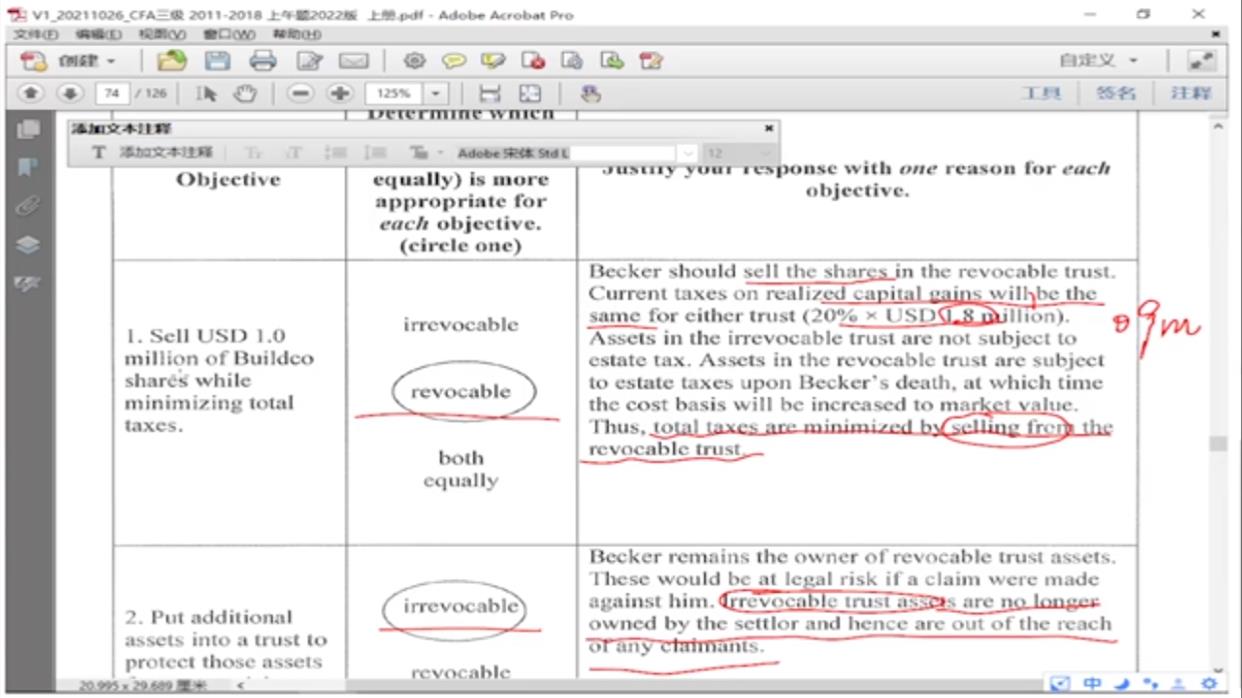Open the 视图 menu
Viewport: 1242px width, 698px height.
pos(162,34)
